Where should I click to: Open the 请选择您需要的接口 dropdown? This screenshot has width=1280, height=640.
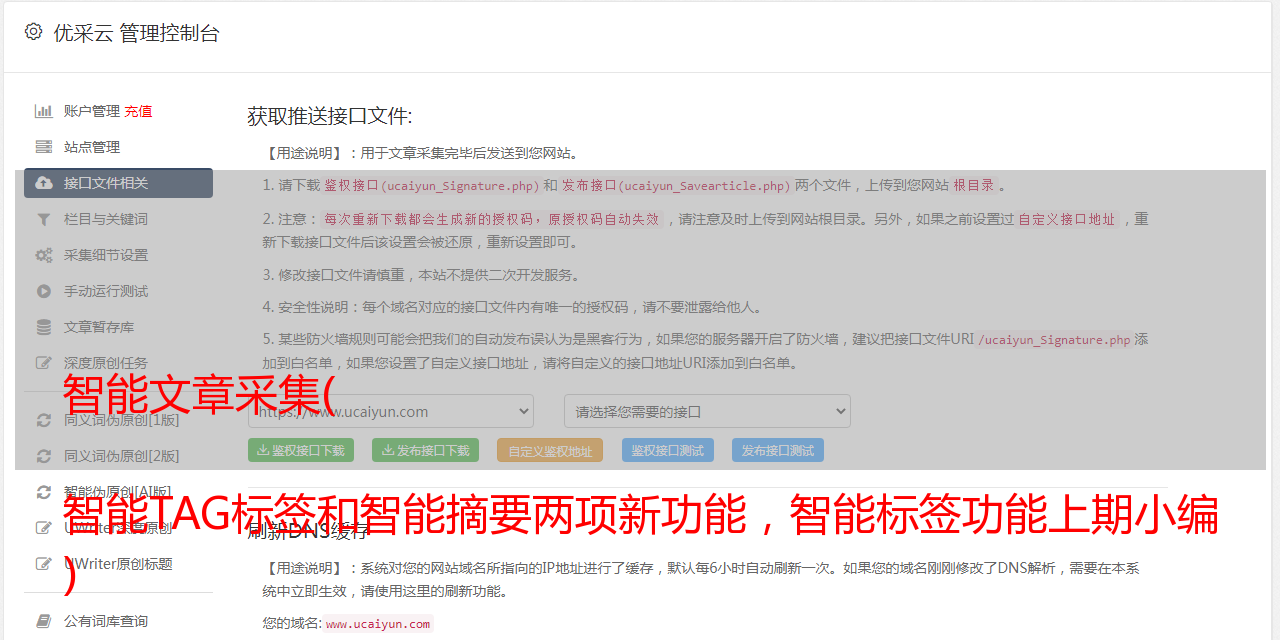pyautogui.click(x=707, y=411)
